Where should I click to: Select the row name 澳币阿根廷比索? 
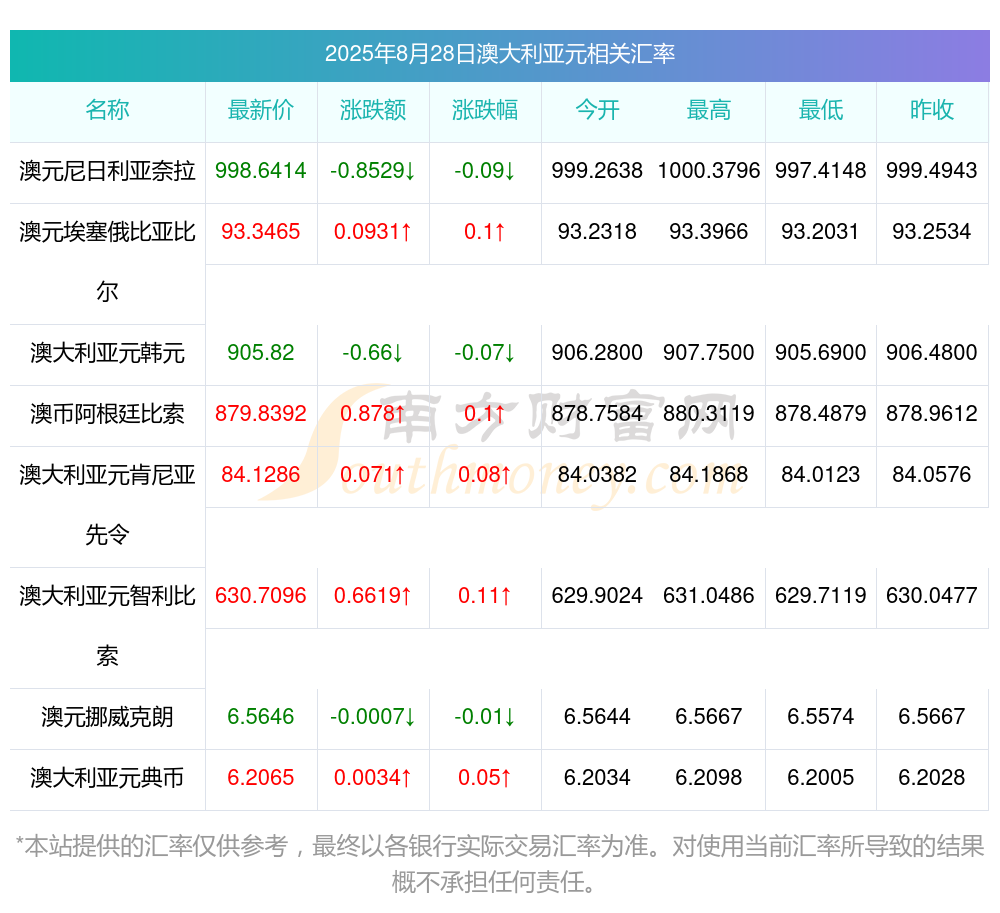pos(107,414)
